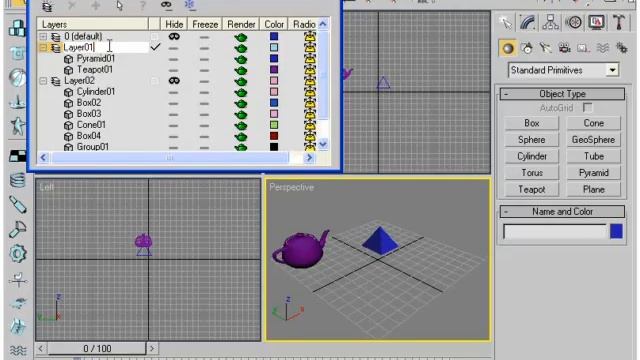Select the Helpers category icon
The height and width of the screenshot is (360, 640).
coord(583,49)
